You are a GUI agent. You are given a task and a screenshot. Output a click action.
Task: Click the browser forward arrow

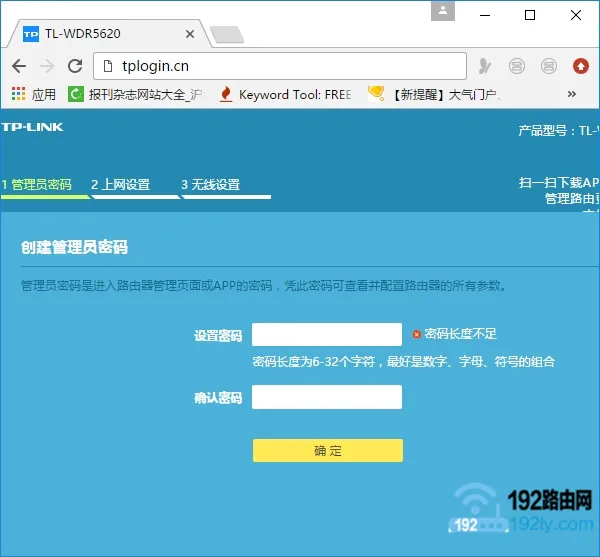46,66
